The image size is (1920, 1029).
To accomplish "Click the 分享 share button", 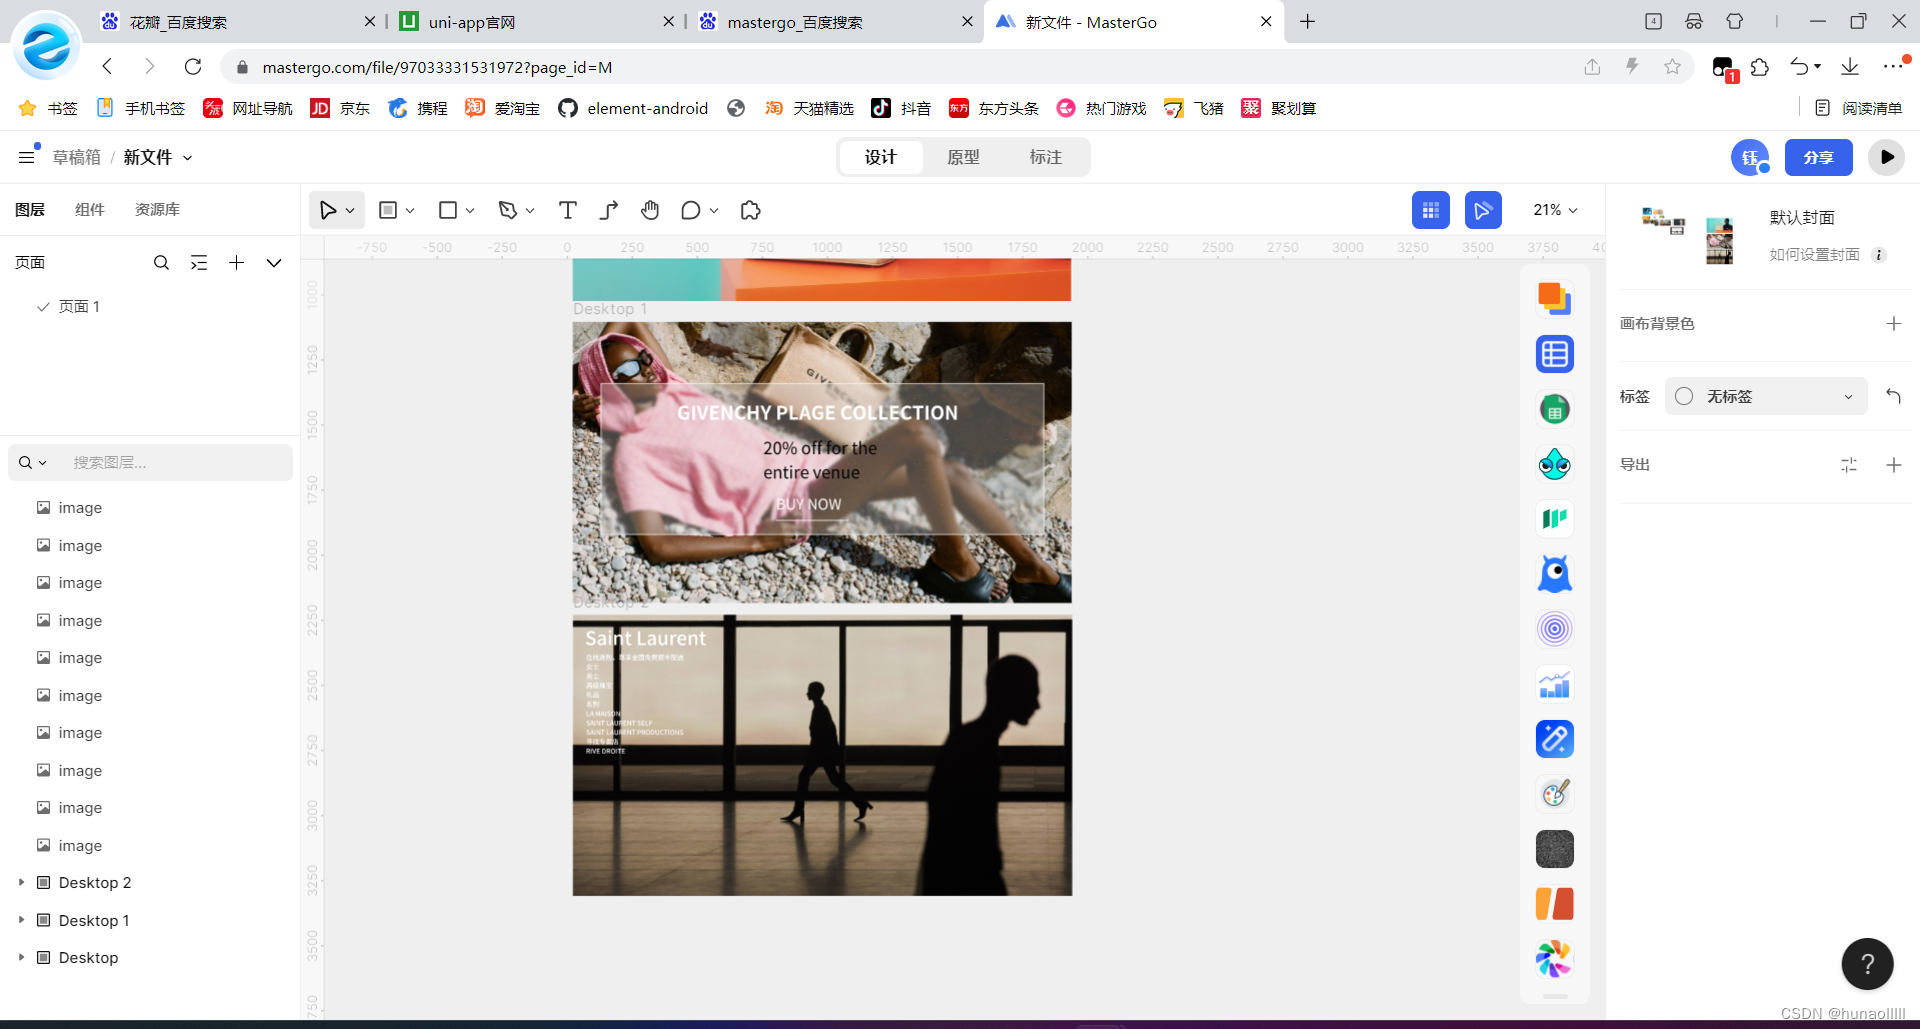I will (1819, 157).
